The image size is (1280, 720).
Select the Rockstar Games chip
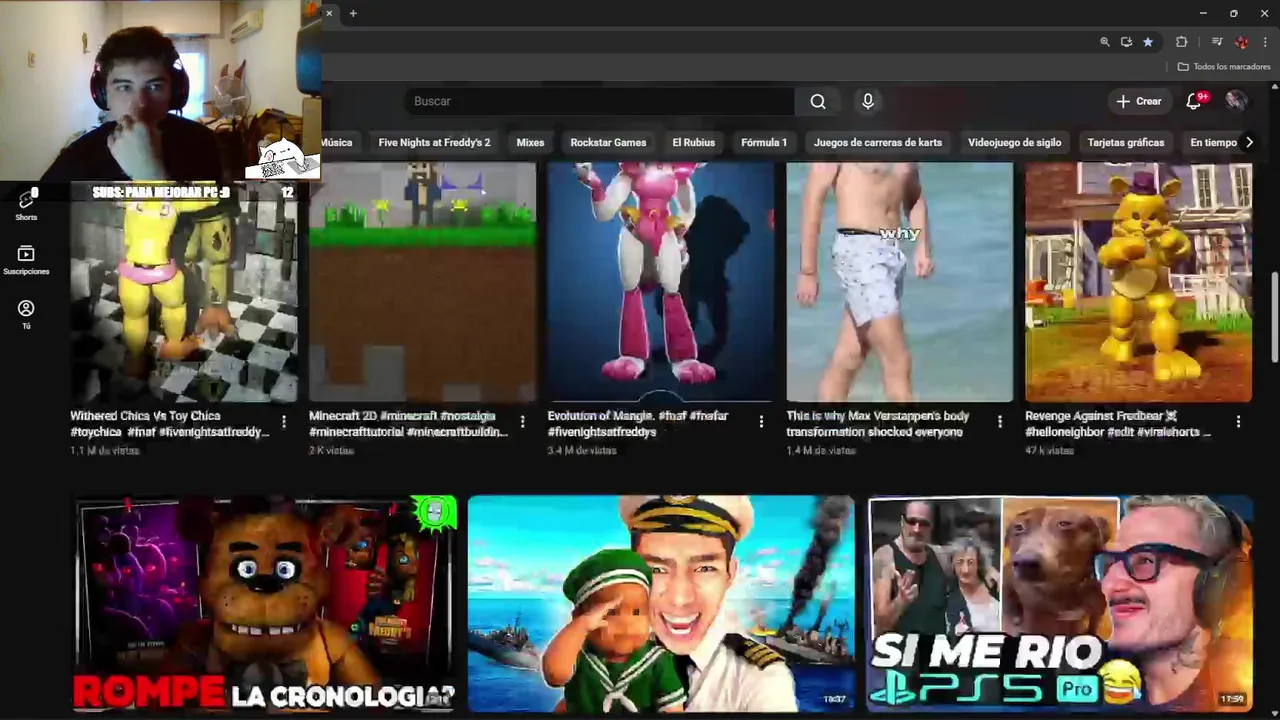608,142
